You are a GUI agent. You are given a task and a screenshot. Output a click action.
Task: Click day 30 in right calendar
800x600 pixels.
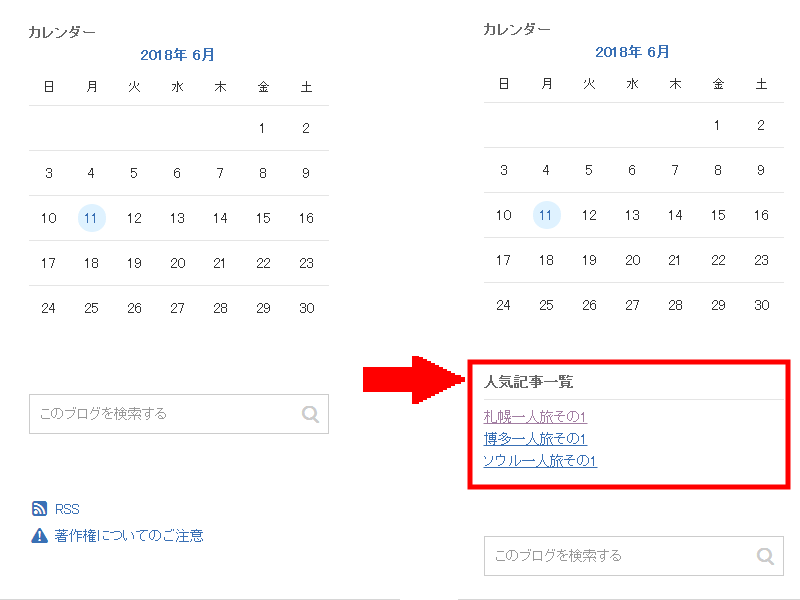click(762, 305)
